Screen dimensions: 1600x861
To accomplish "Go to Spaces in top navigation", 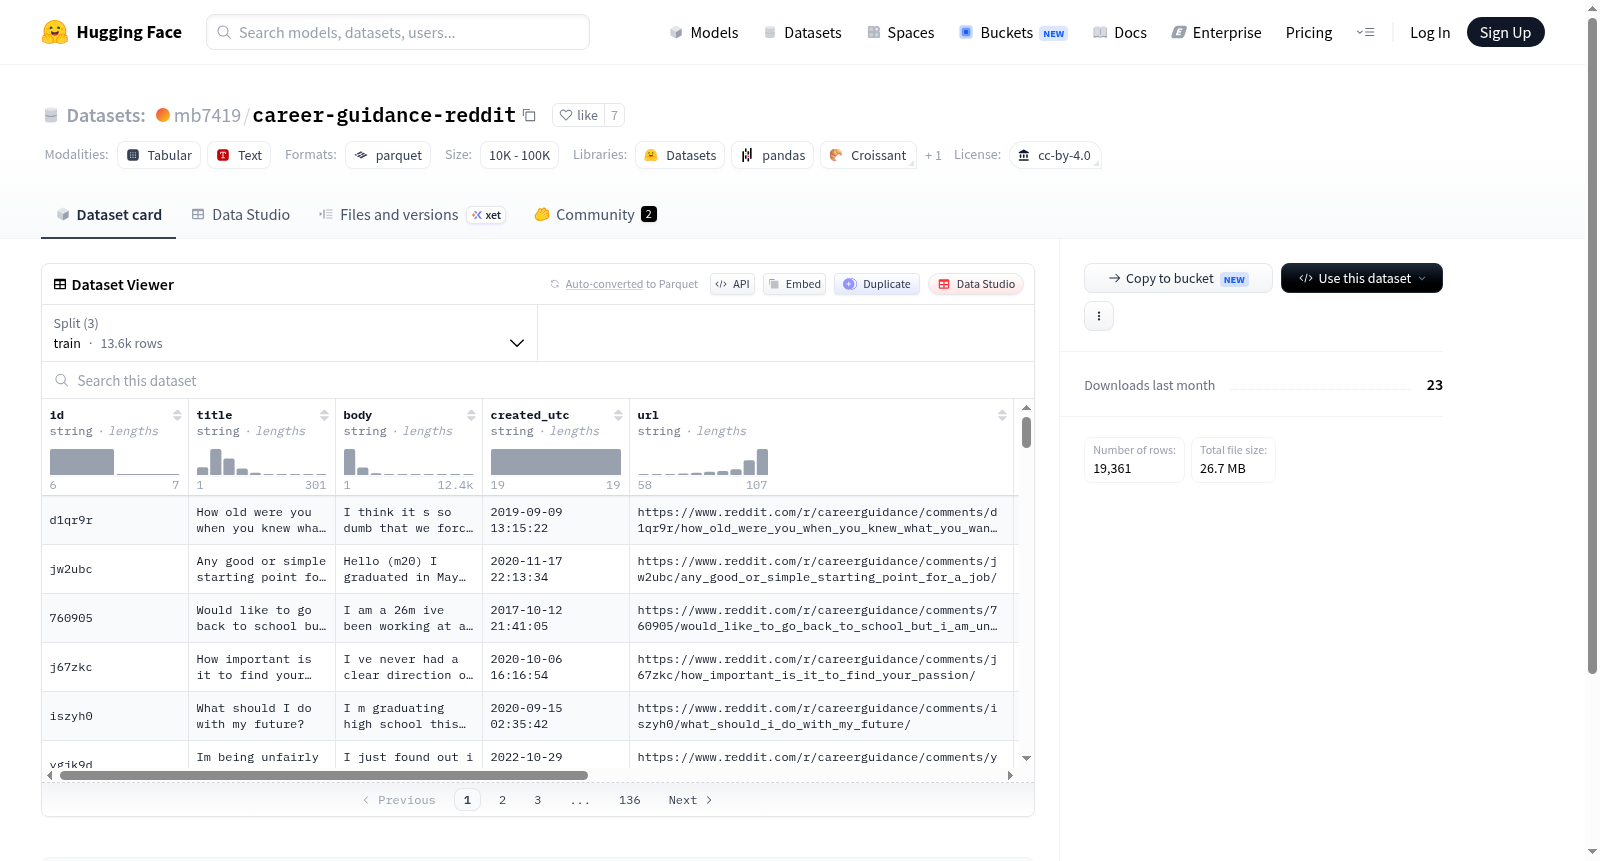I will tap(900, 32).
